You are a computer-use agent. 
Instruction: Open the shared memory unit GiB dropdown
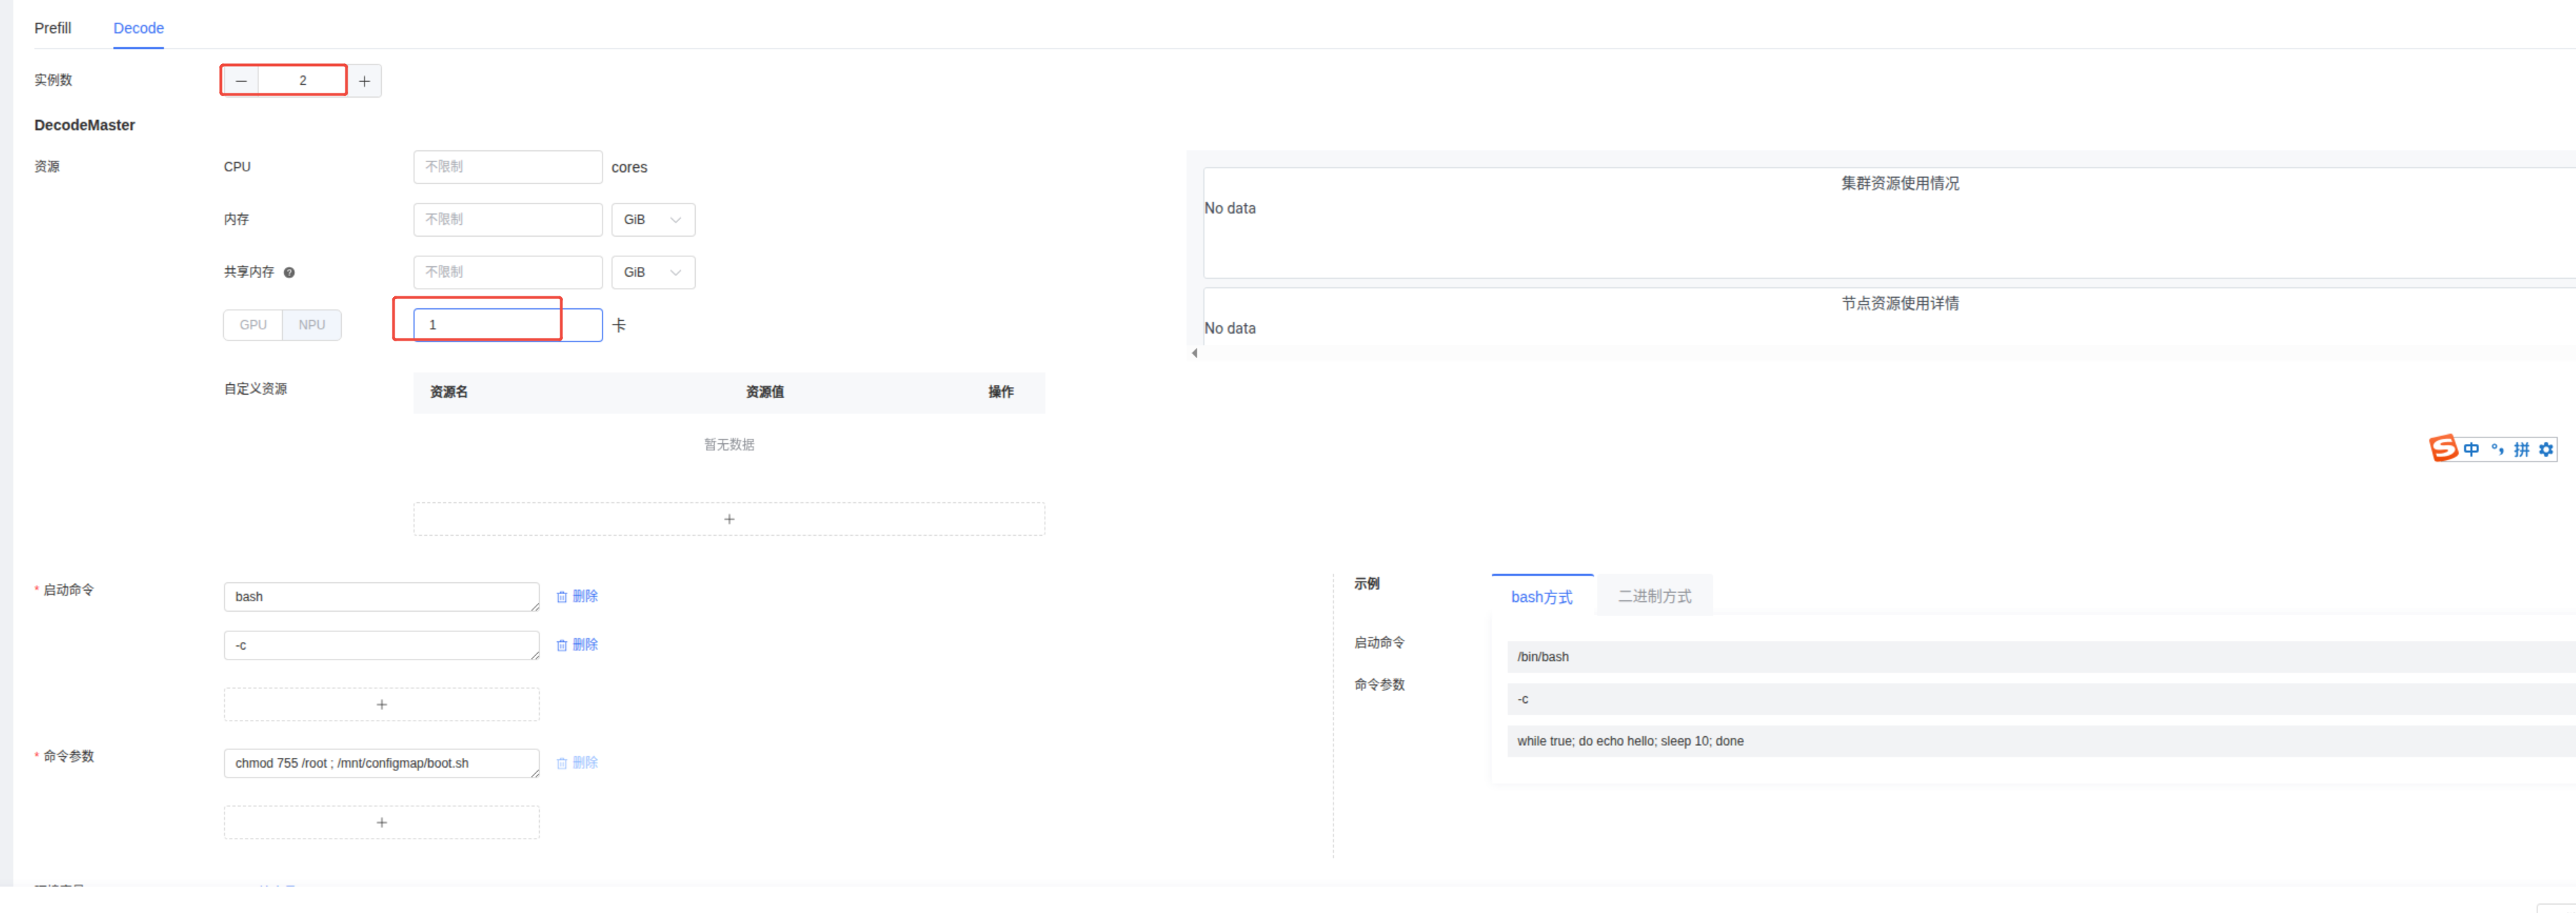click(653, 272)
